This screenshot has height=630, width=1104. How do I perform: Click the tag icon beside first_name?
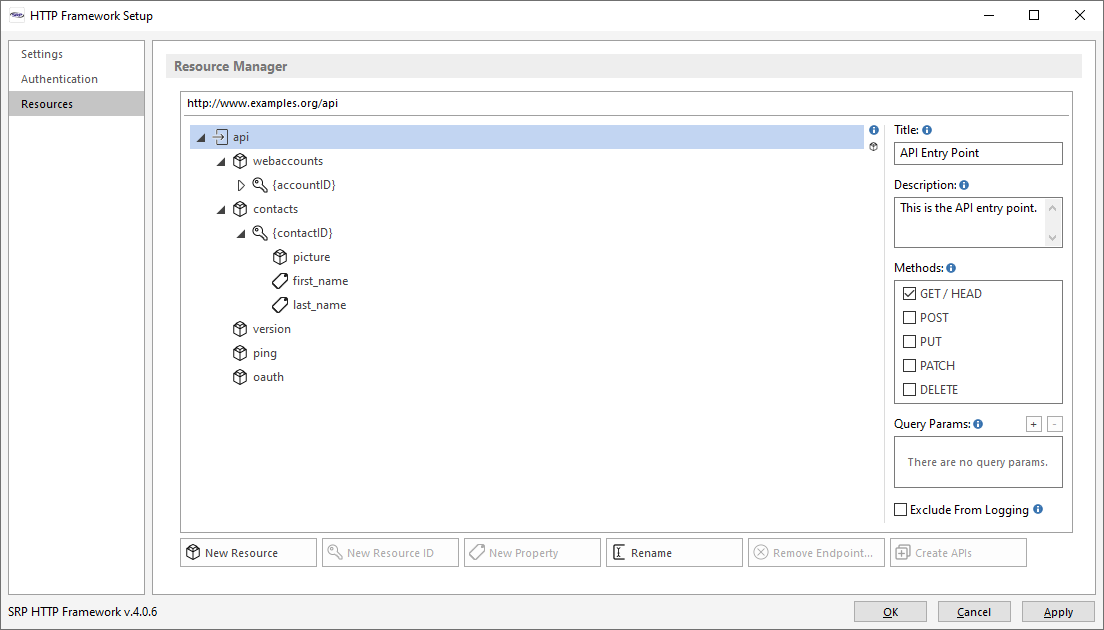pos(280,281)
